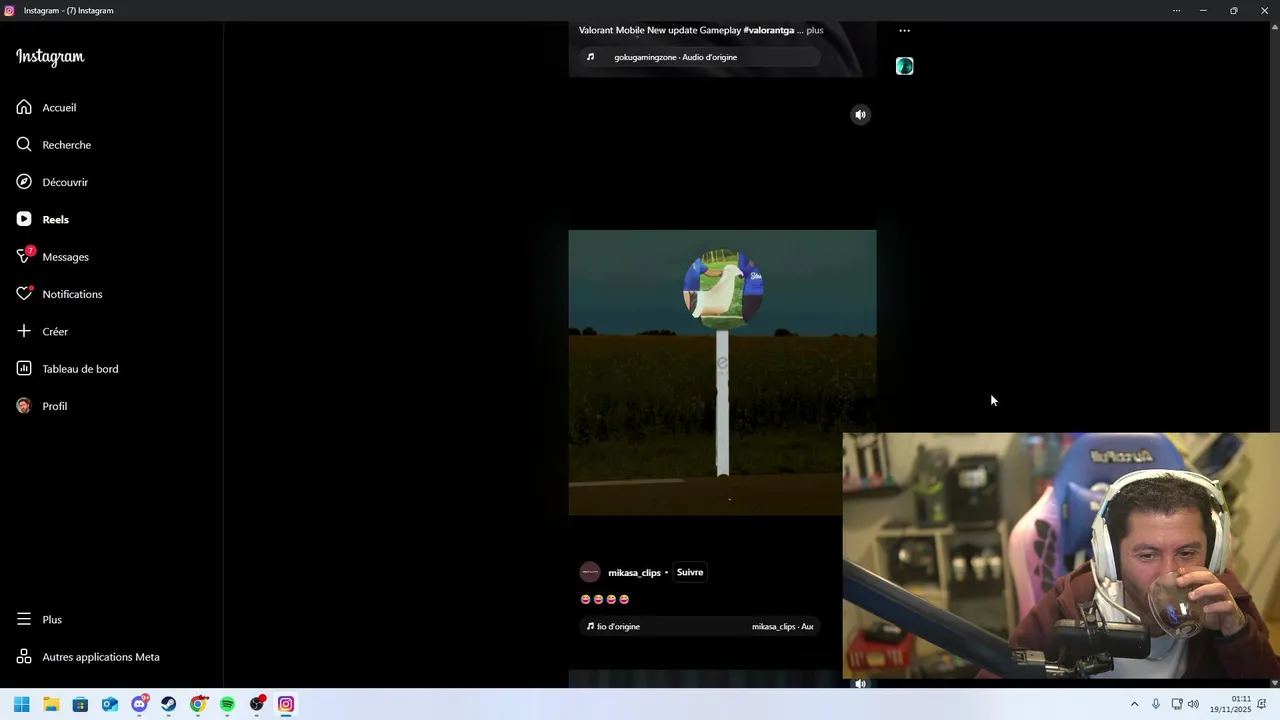Open clock and date flyout
Viewport: 1280px width, 720px height.
pyautogui.click(x=1231, y=704)
